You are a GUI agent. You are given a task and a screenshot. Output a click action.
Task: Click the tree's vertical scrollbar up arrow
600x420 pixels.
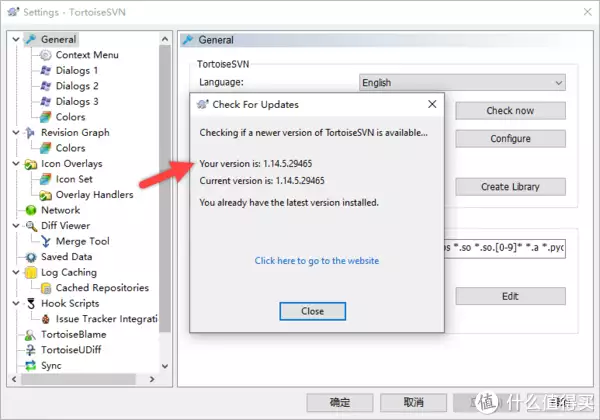click(165, 39)
